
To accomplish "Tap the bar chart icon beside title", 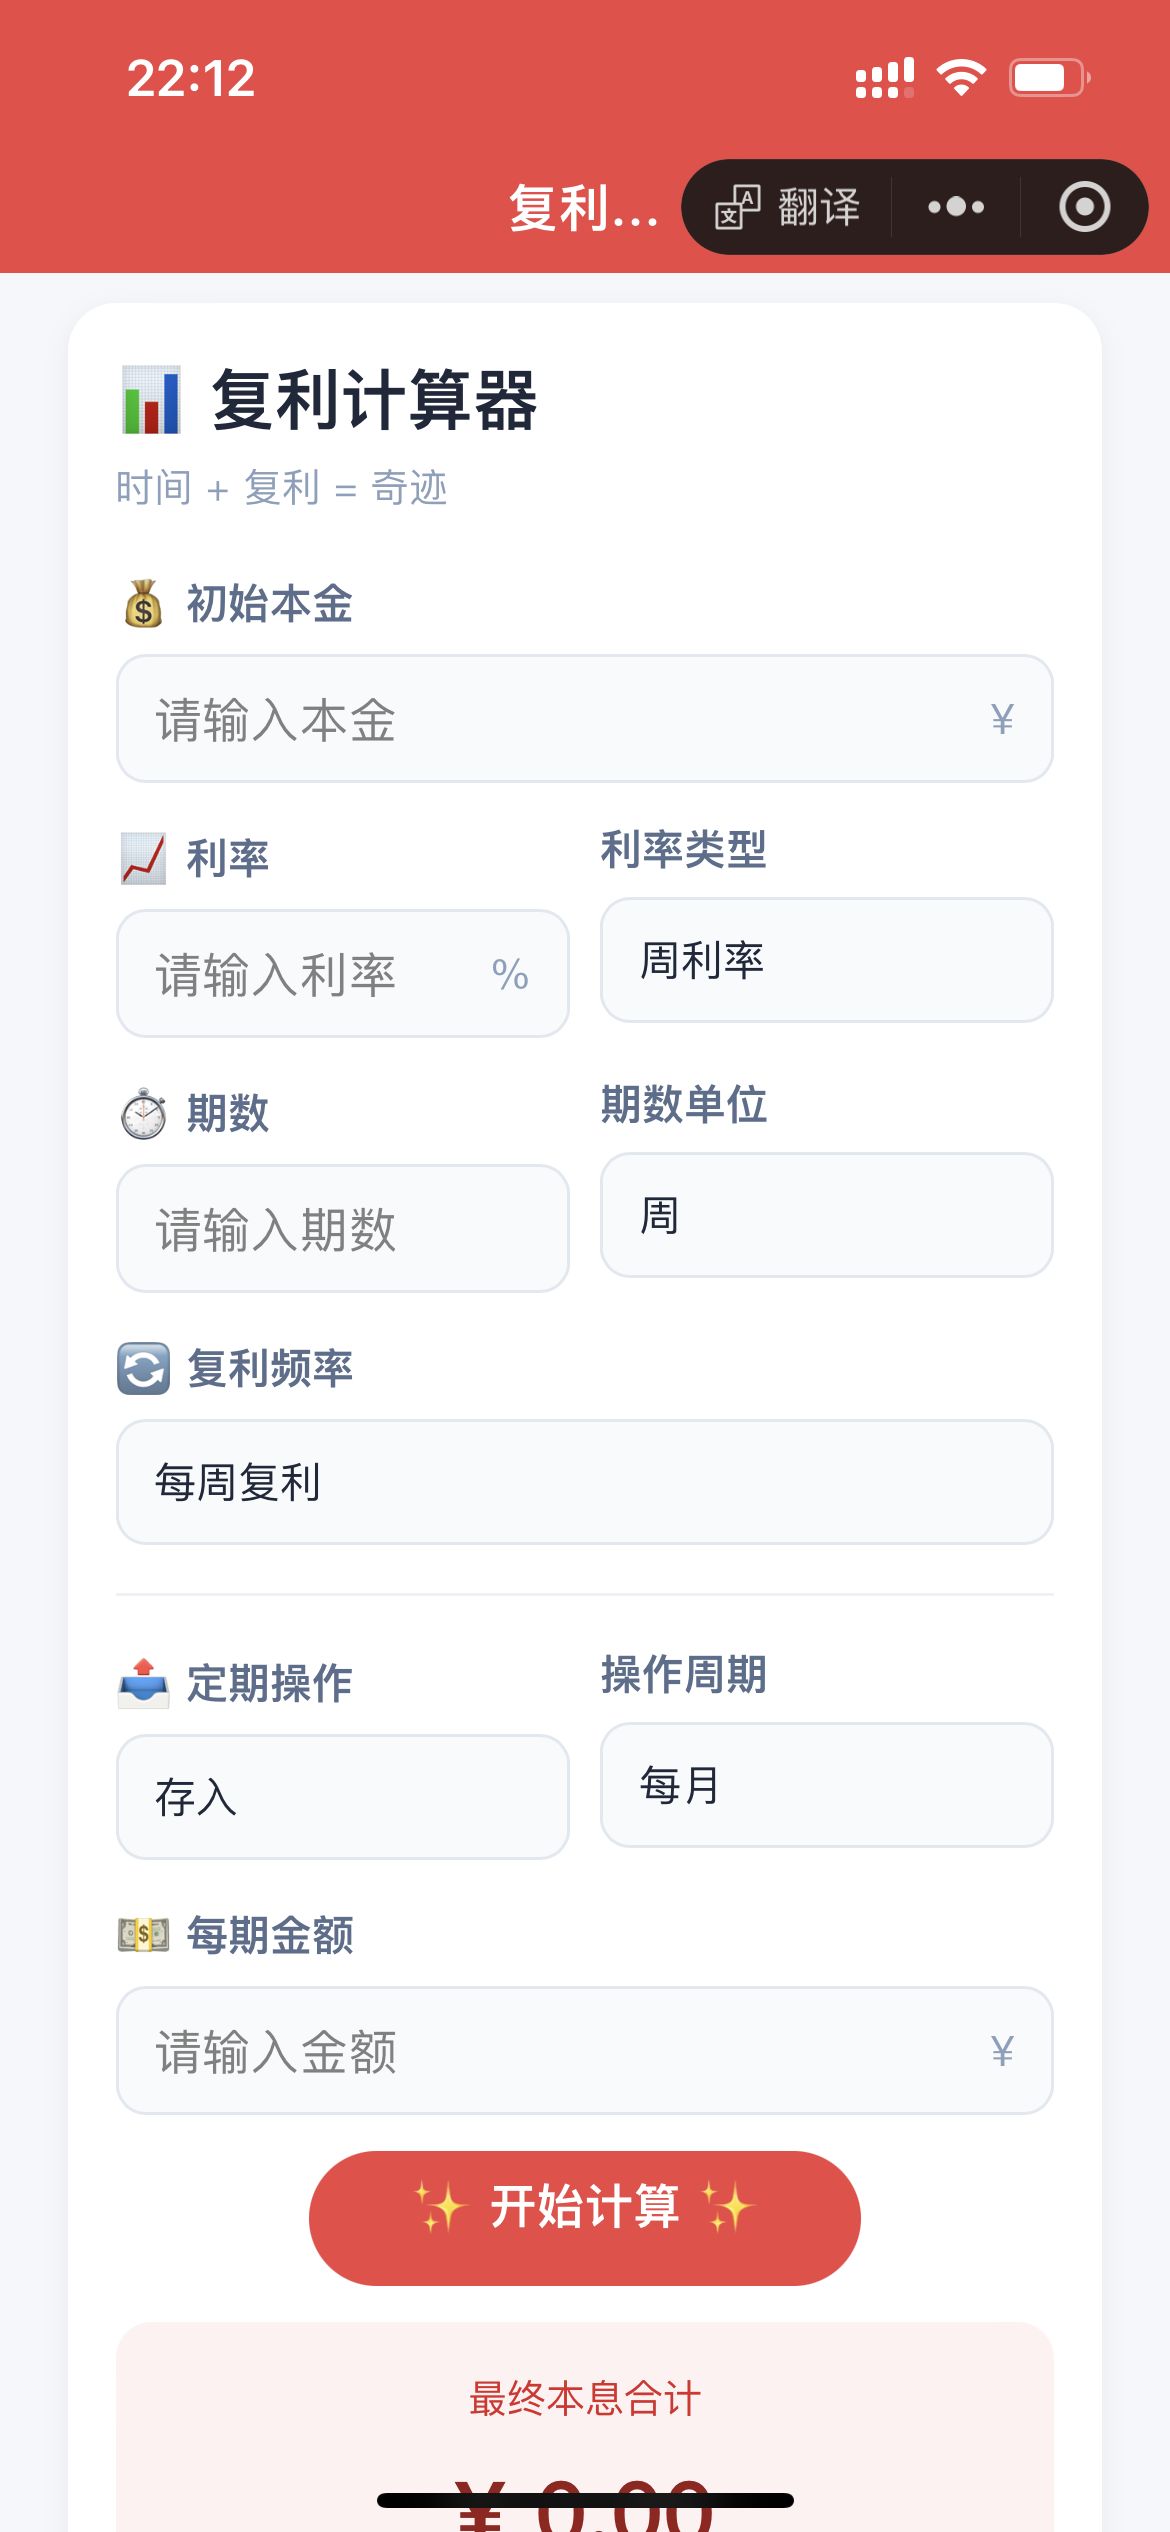I will point(151,400).
